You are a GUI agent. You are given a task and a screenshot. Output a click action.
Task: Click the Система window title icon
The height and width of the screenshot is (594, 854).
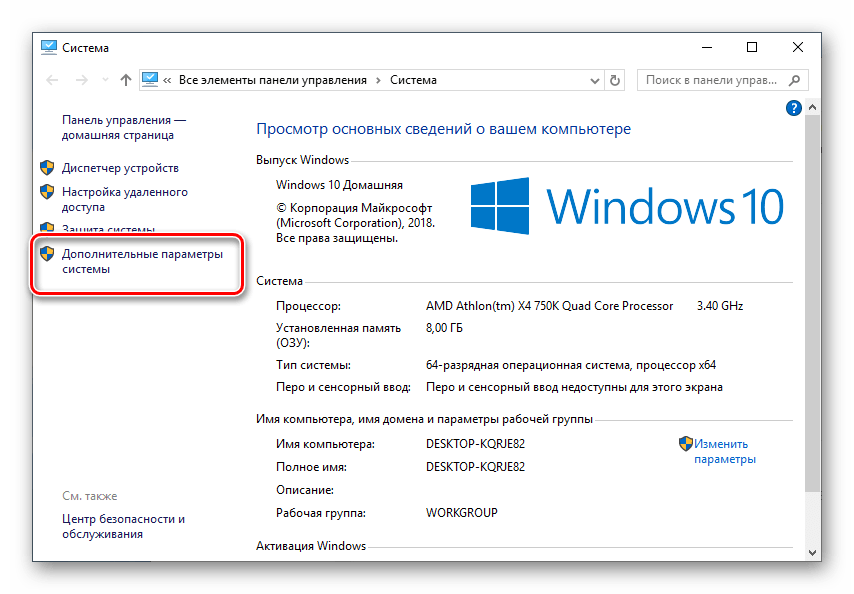click(48, 47)
